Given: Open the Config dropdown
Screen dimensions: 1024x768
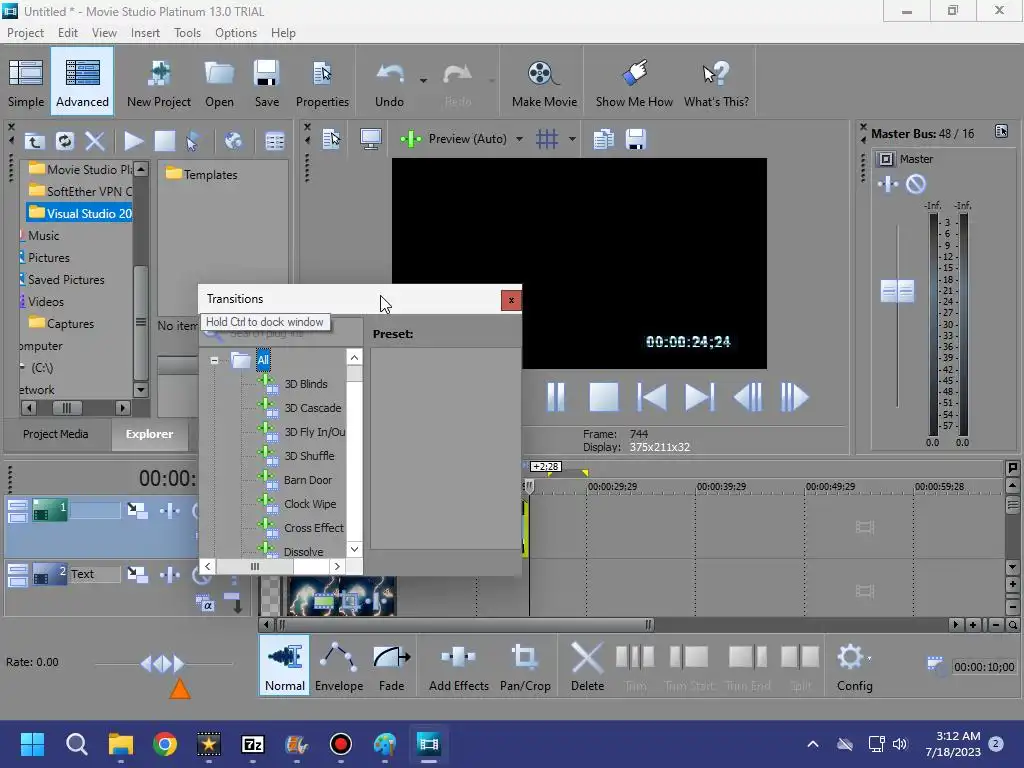Looking at the screenshot, I should tap(854, 667).
